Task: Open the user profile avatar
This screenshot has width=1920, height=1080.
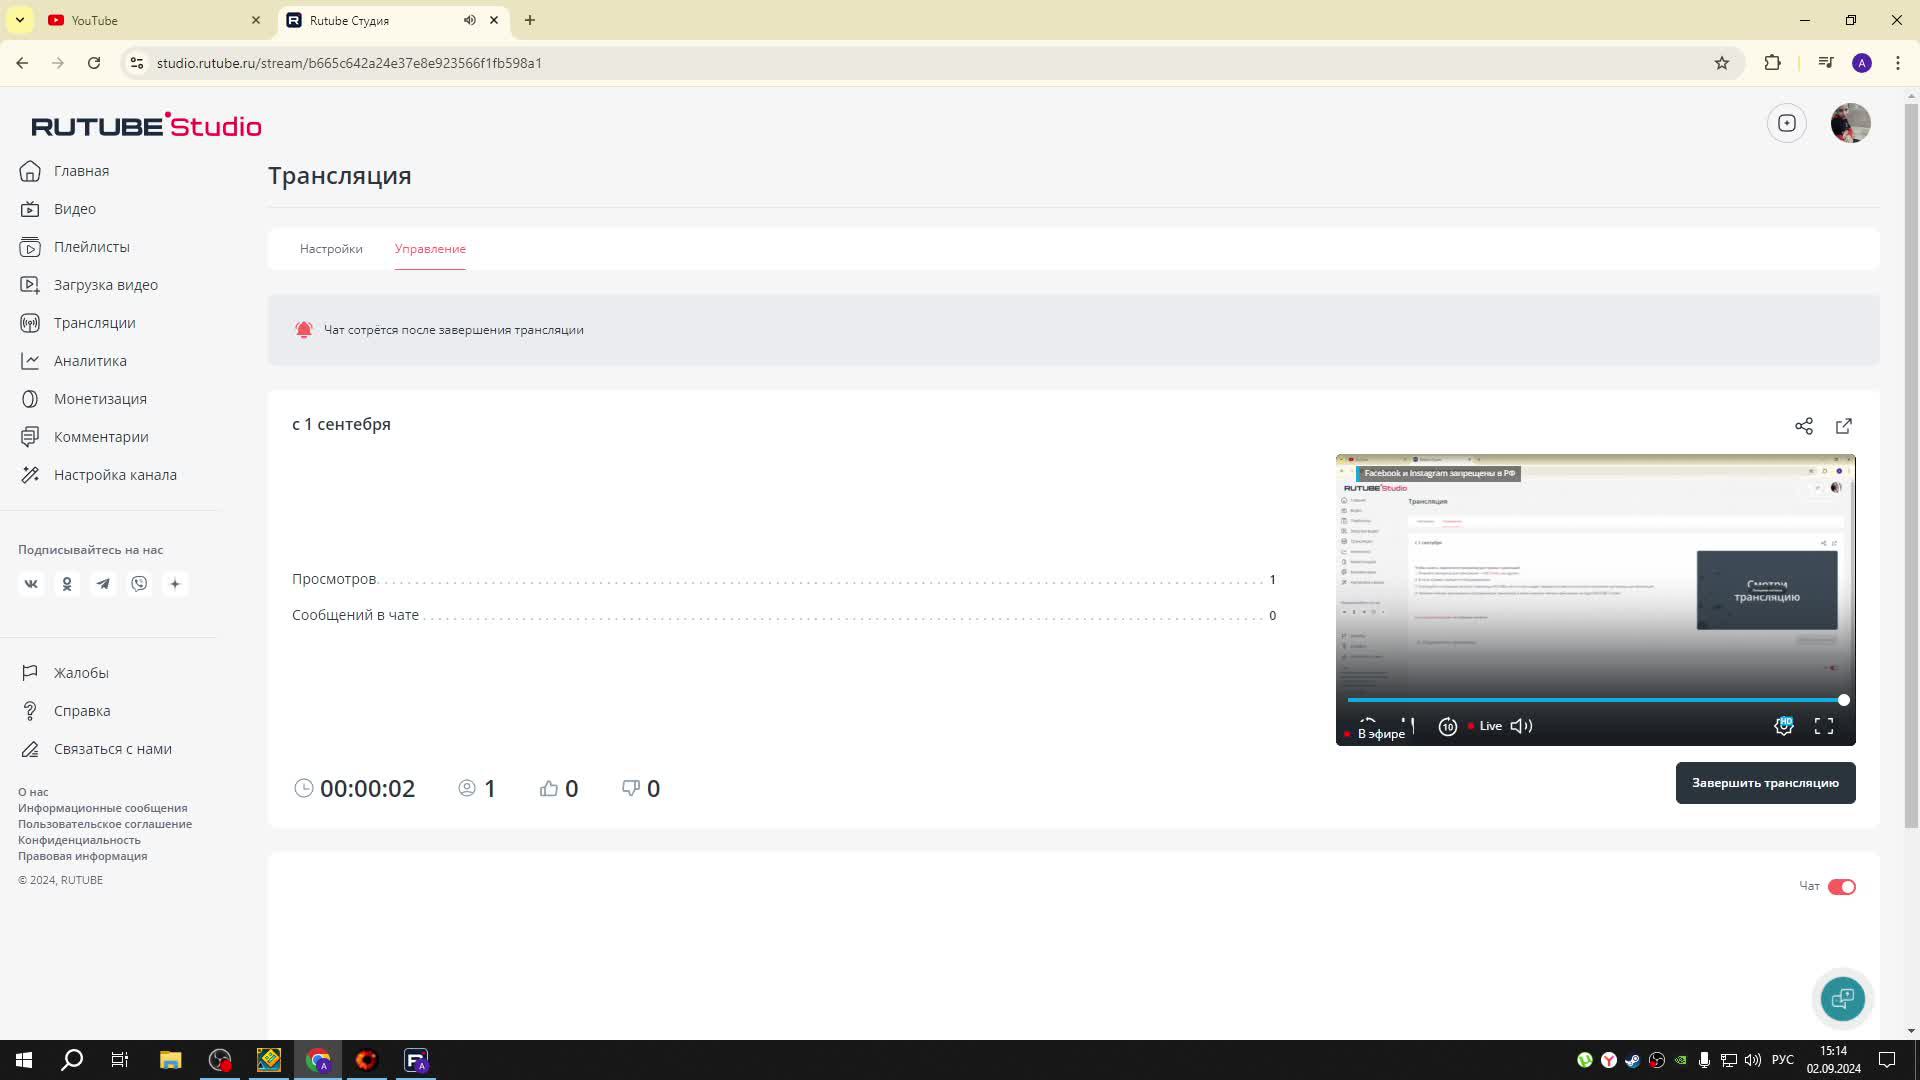Action: tap(1851, 123)
